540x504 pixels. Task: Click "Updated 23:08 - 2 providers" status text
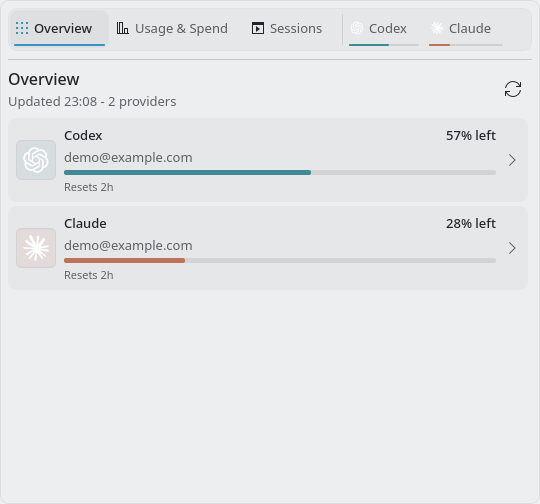pos(92,102)
